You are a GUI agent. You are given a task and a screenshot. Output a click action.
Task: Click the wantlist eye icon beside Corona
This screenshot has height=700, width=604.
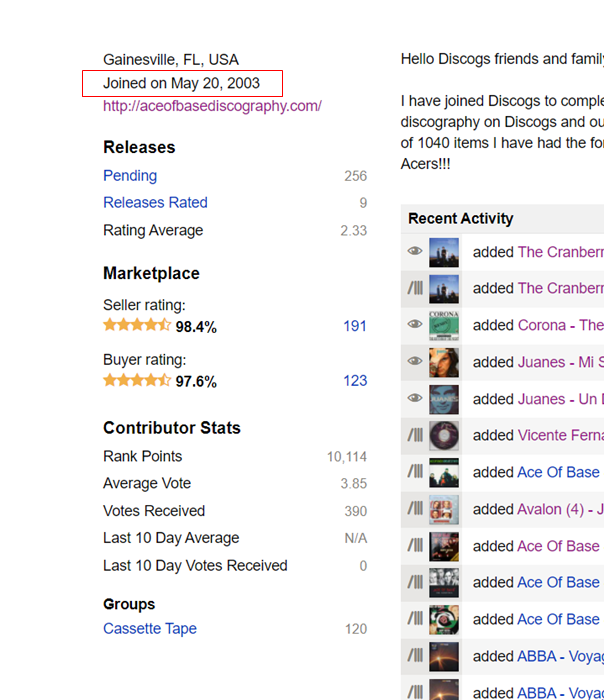415,325
